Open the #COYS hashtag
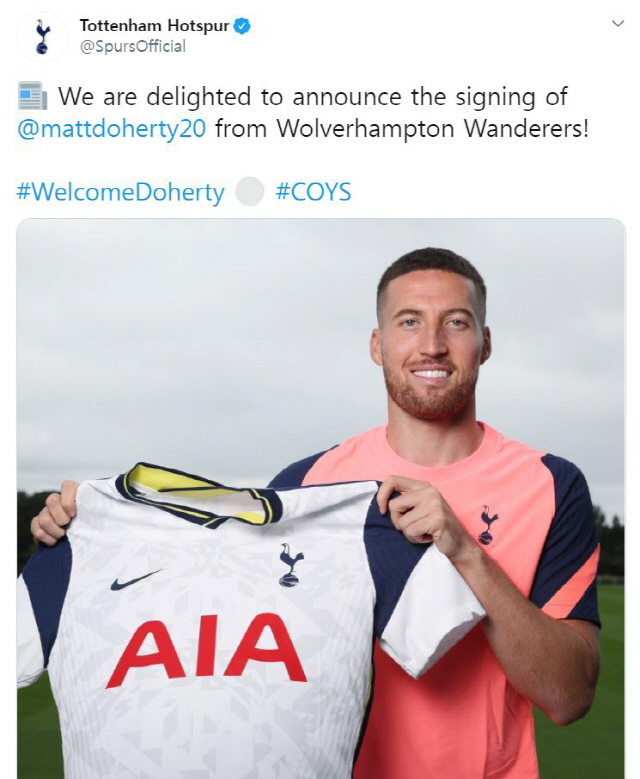 point(314,192)
